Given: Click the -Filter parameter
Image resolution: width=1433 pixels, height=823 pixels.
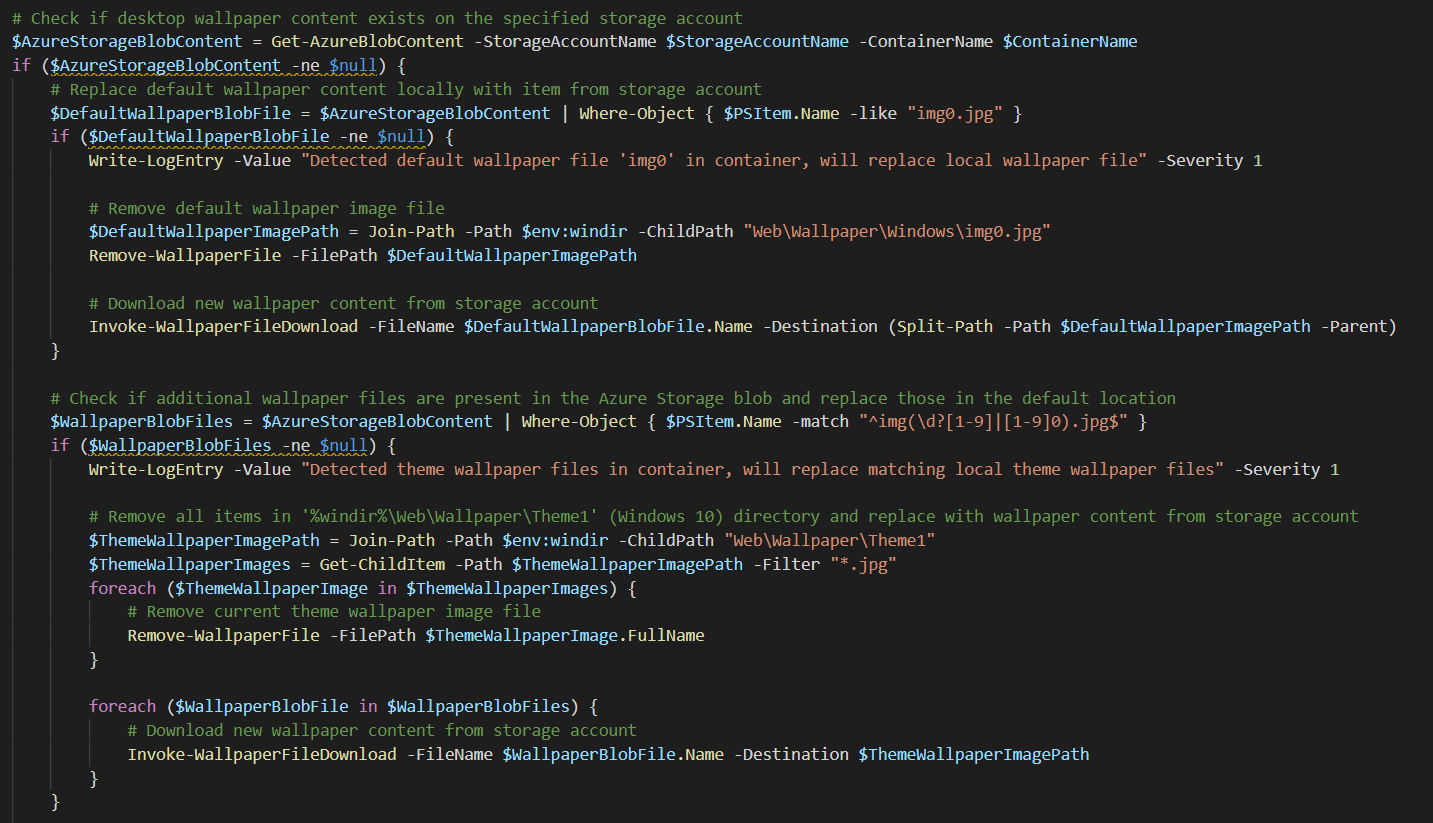Looking at the screenshot, I should click(x=786, y=564).
